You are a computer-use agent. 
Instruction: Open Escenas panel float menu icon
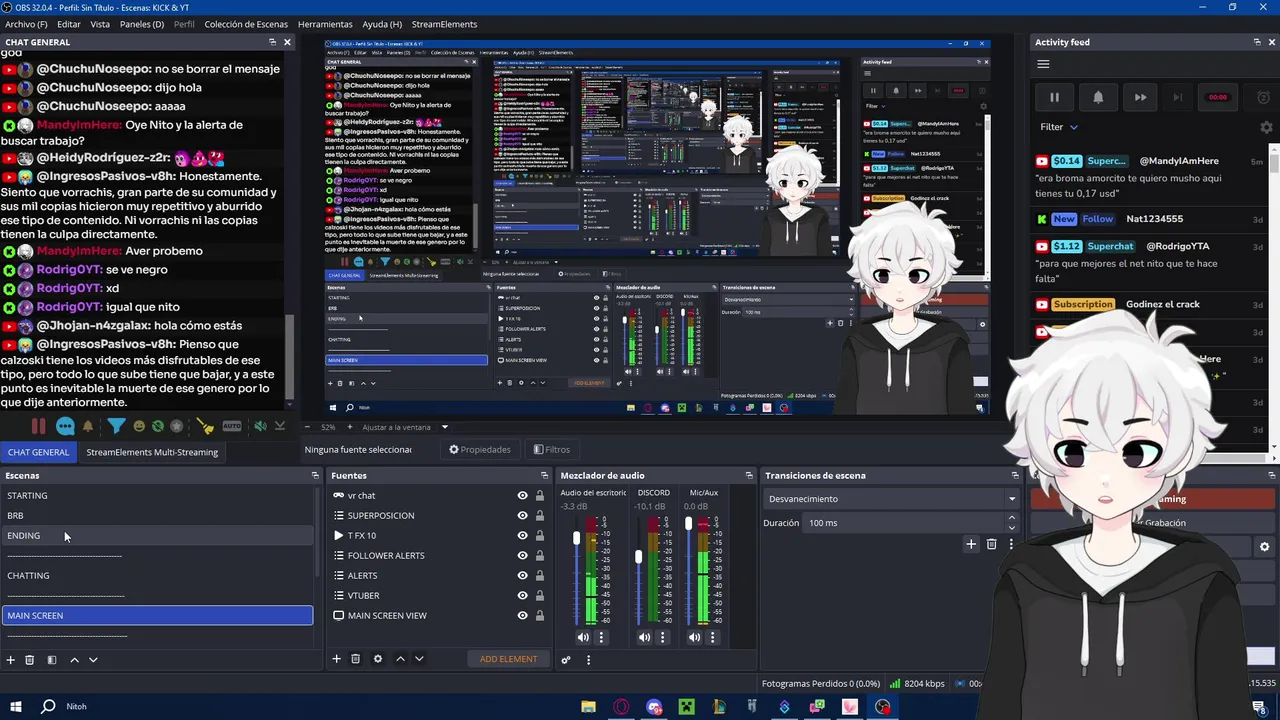tap(315, 476)
